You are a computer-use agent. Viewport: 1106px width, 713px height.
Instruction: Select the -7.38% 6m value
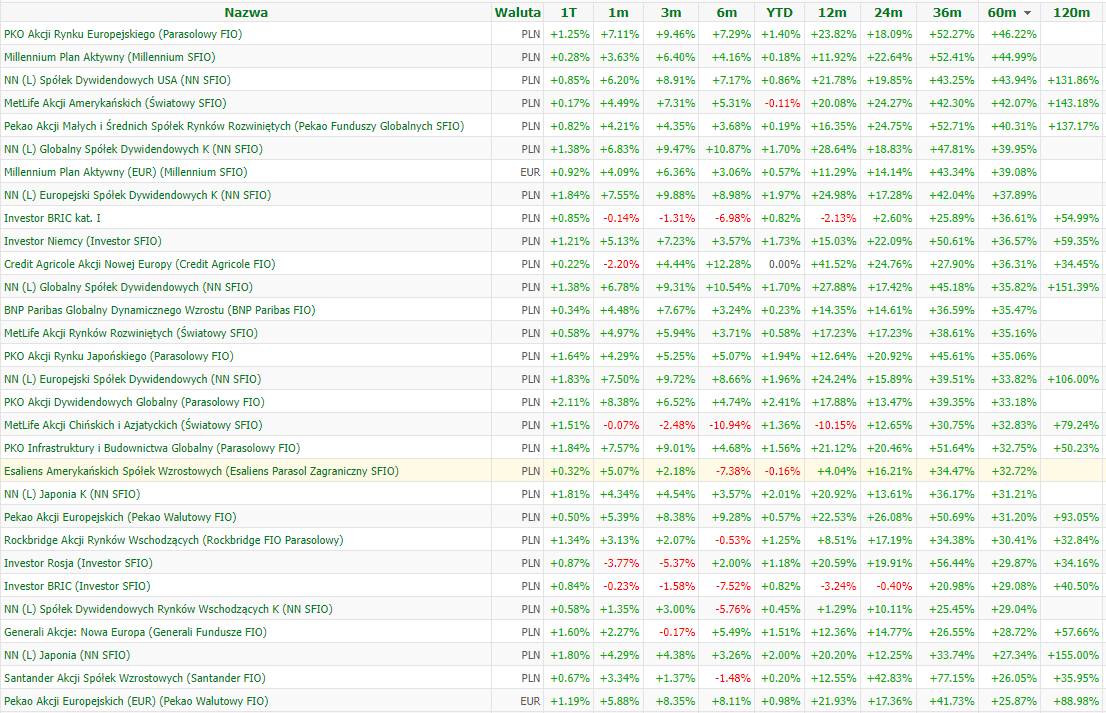(x=732, y=471)
